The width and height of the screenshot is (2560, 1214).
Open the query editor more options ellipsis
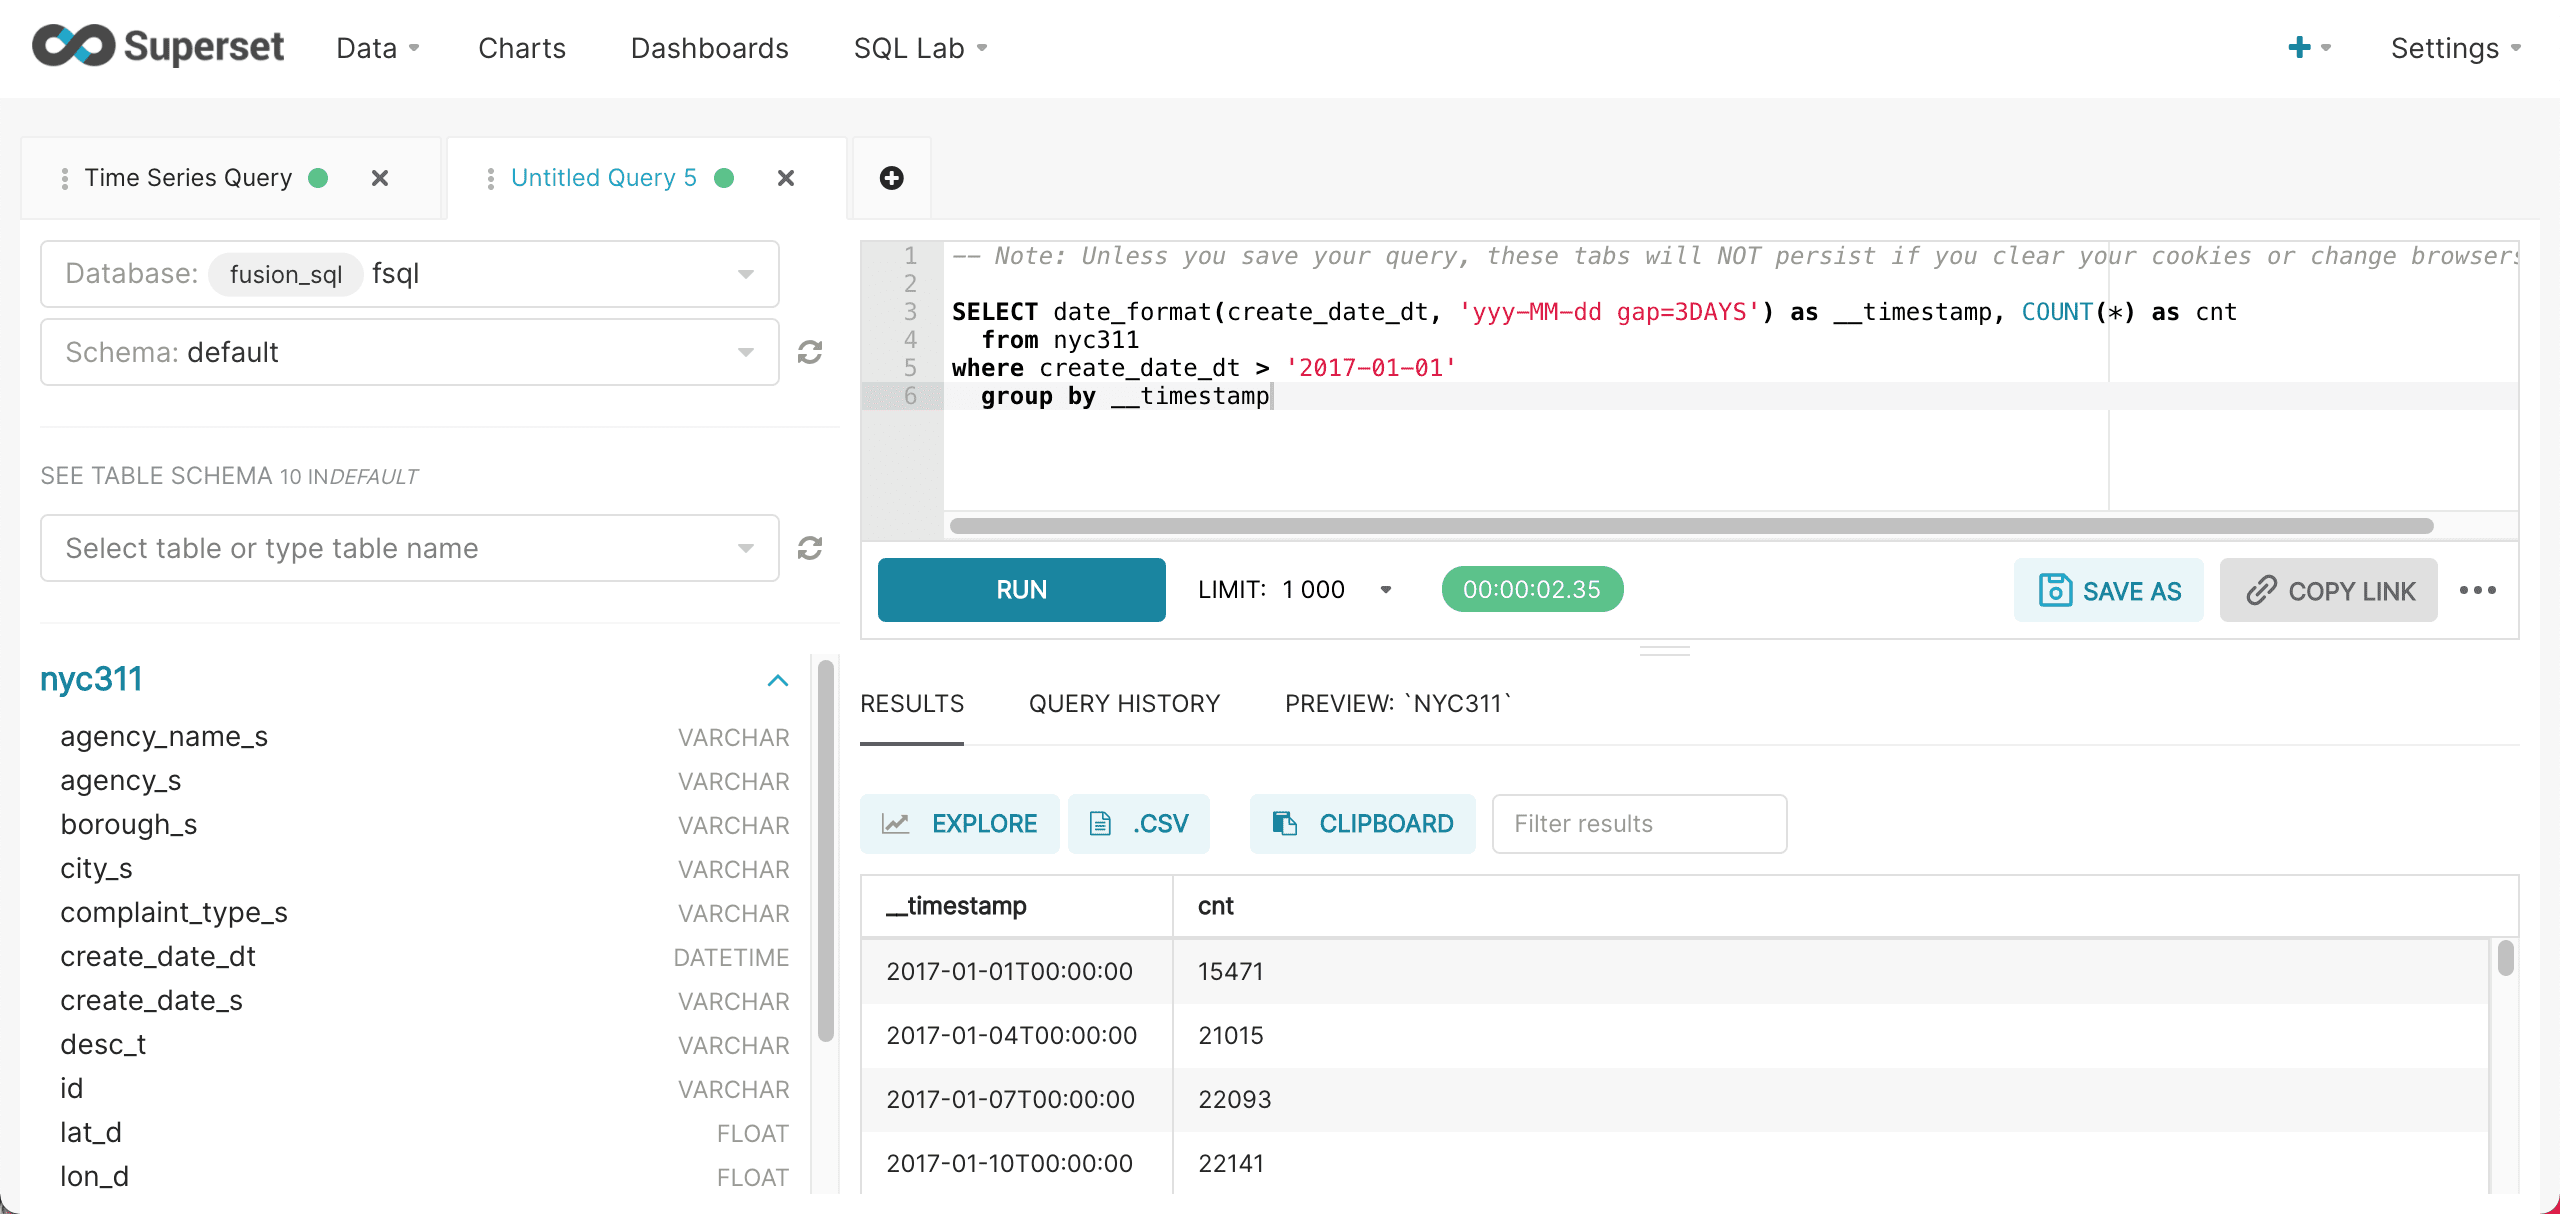click(x=2478, y=590)
